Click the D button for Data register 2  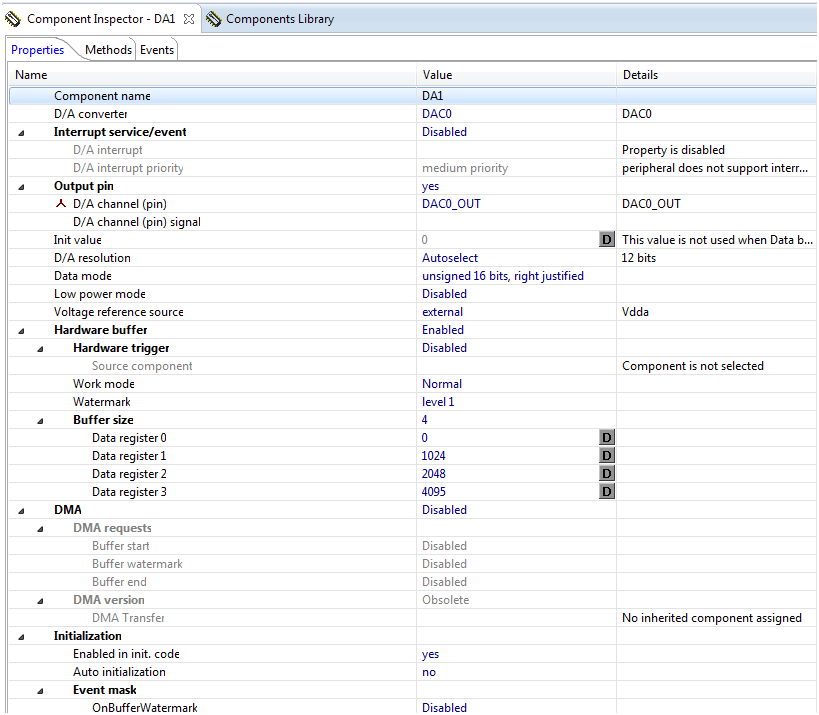click(606, 474)
